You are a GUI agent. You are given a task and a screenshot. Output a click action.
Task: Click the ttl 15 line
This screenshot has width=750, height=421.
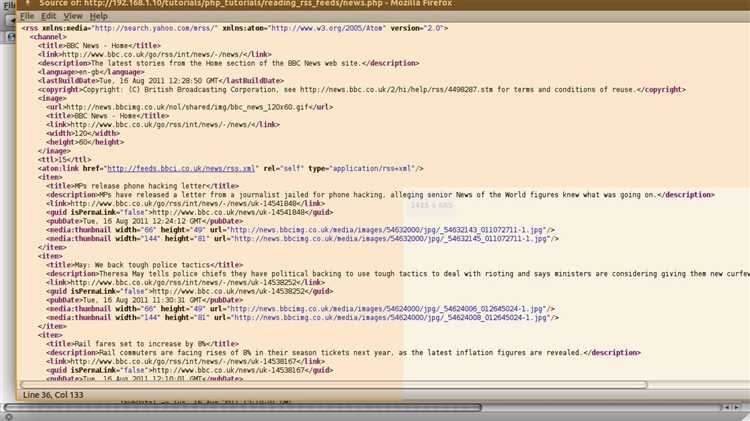(x=65, y=160)
